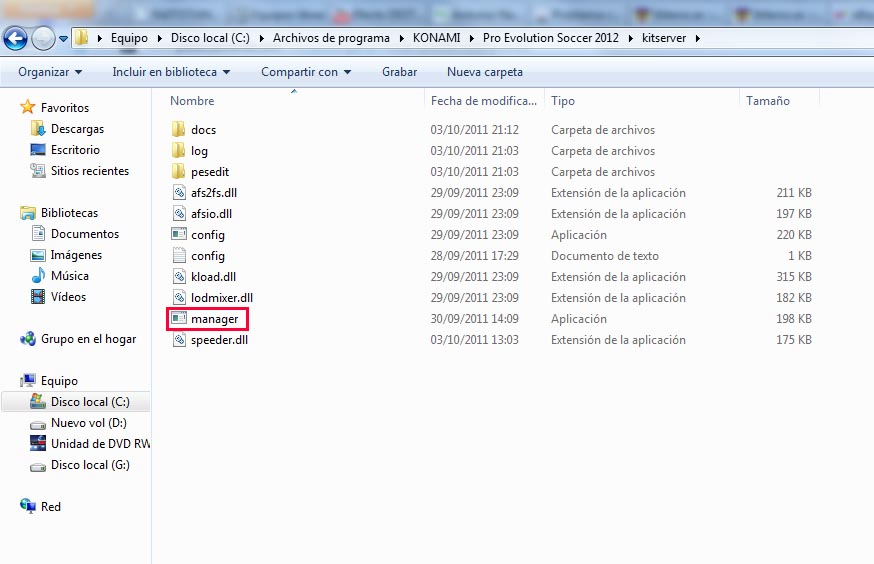Navigate to Pro Evolution Soccer 2012 breadcrumb
Screen dimensions: 874x564
pos(551,38)
